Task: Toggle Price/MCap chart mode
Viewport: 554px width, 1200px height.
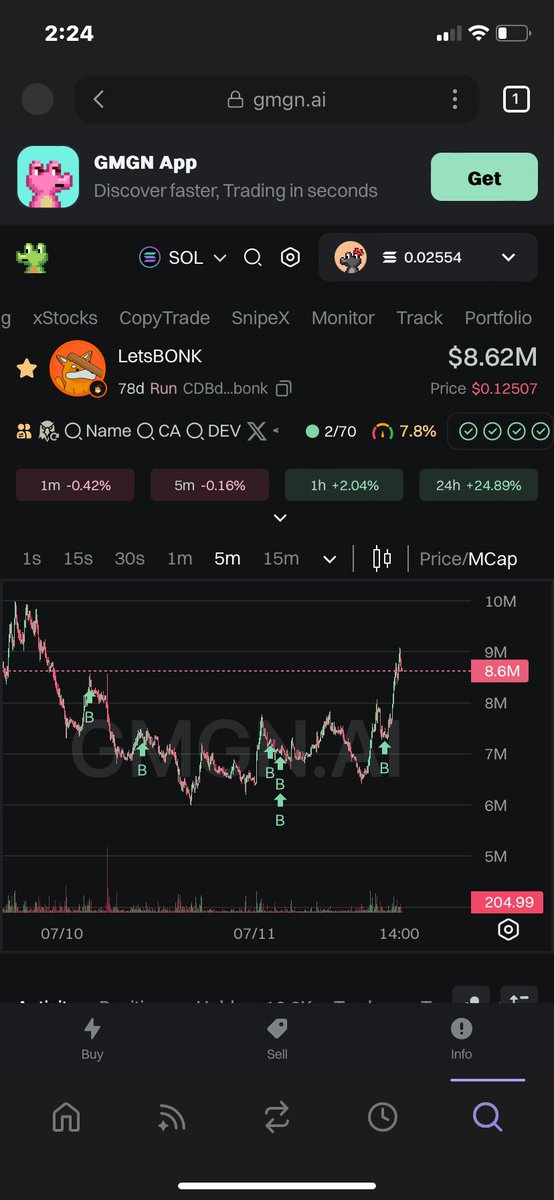Action: click(x=468, y=558)
